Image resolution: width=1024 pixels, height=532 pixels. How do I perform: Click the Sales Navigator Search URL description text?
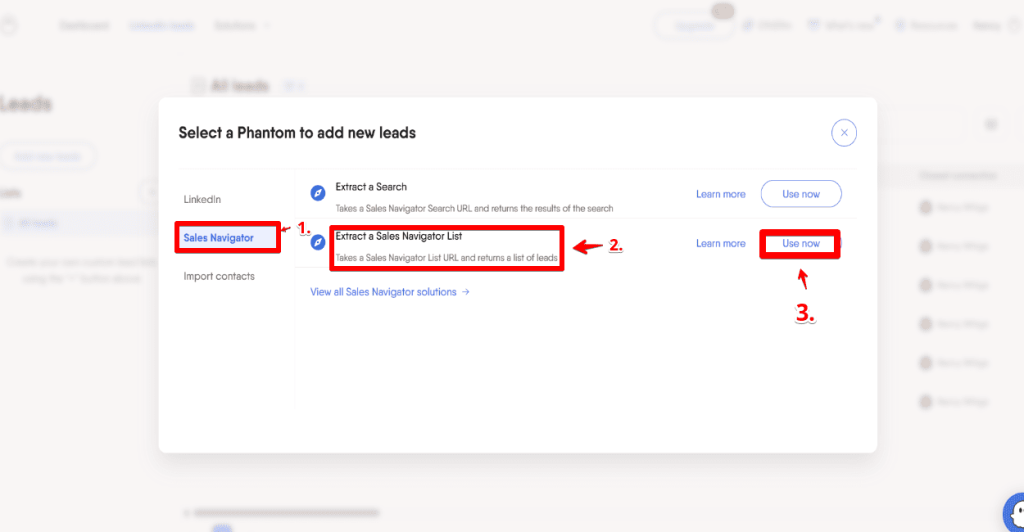[x=474, y=209]
